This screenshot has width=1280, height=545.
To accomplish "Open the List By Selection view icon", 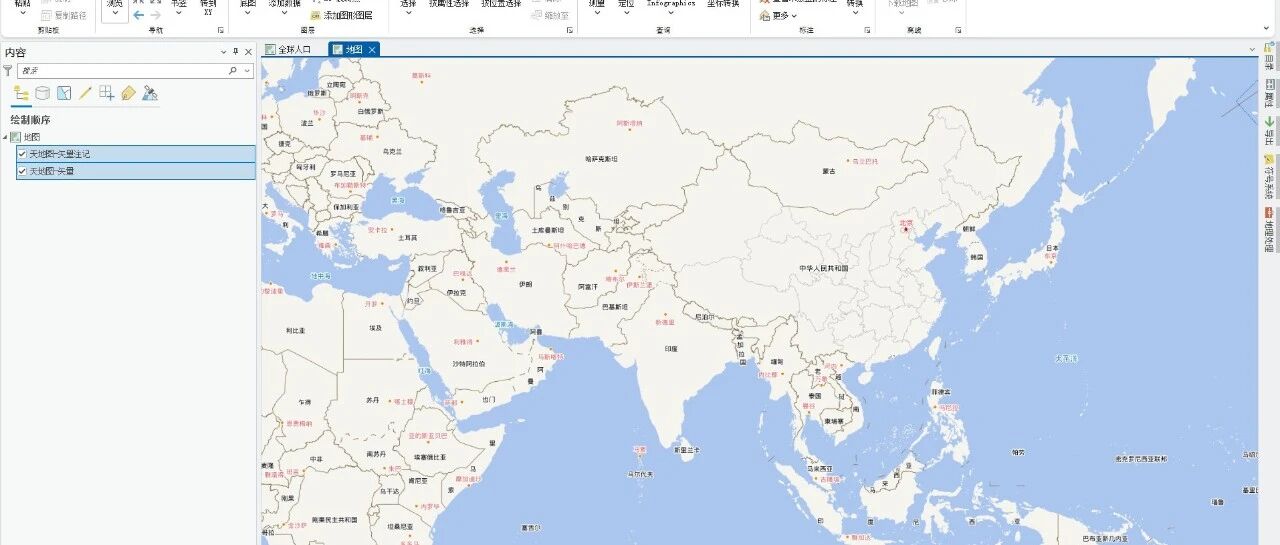I will coord(64,93).
